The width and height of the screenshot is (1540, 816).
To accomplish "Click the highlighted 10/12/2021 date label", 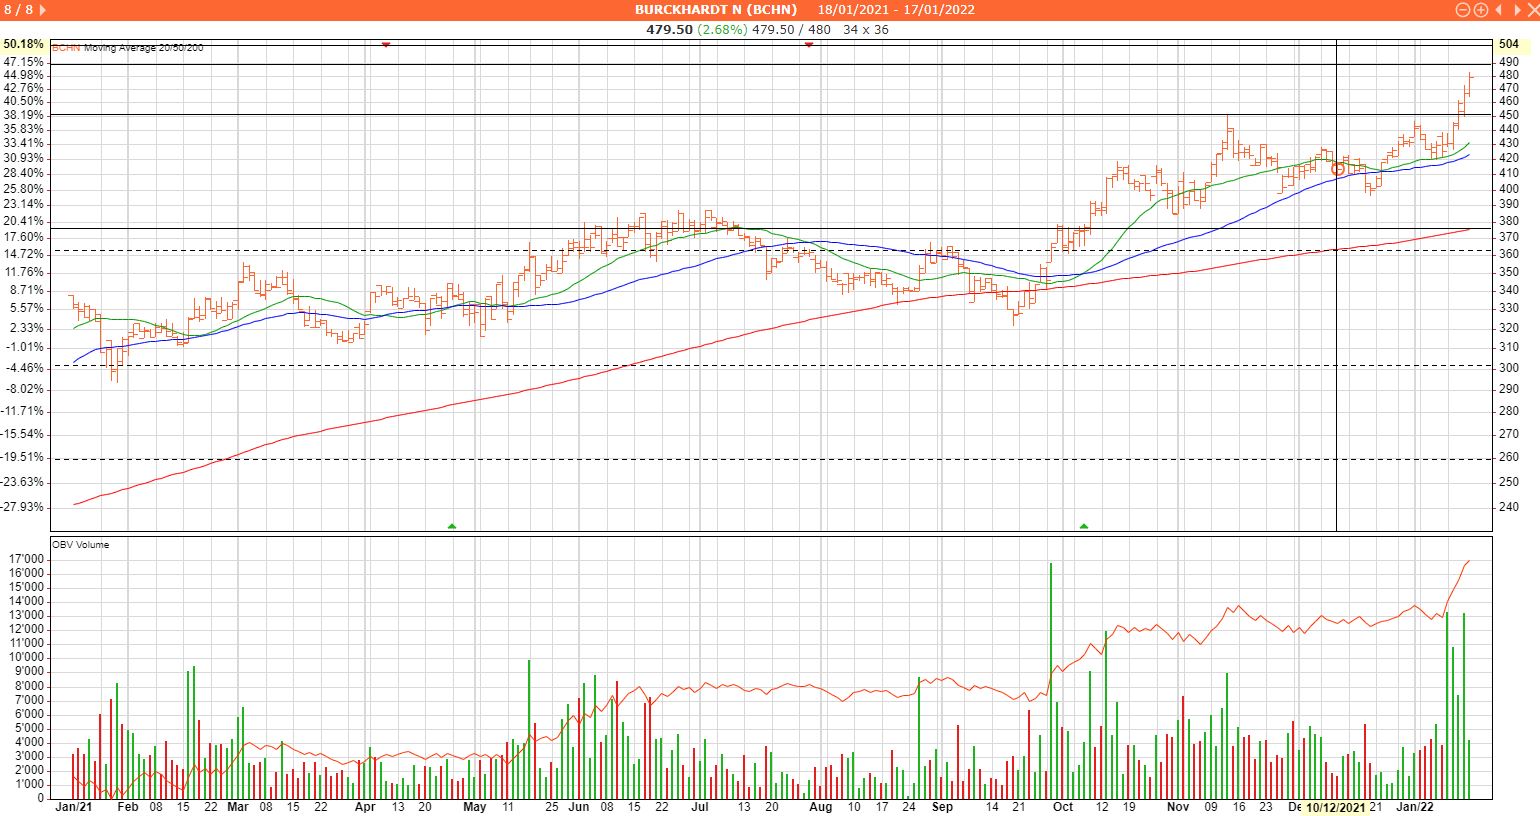I will [1335, 807].
